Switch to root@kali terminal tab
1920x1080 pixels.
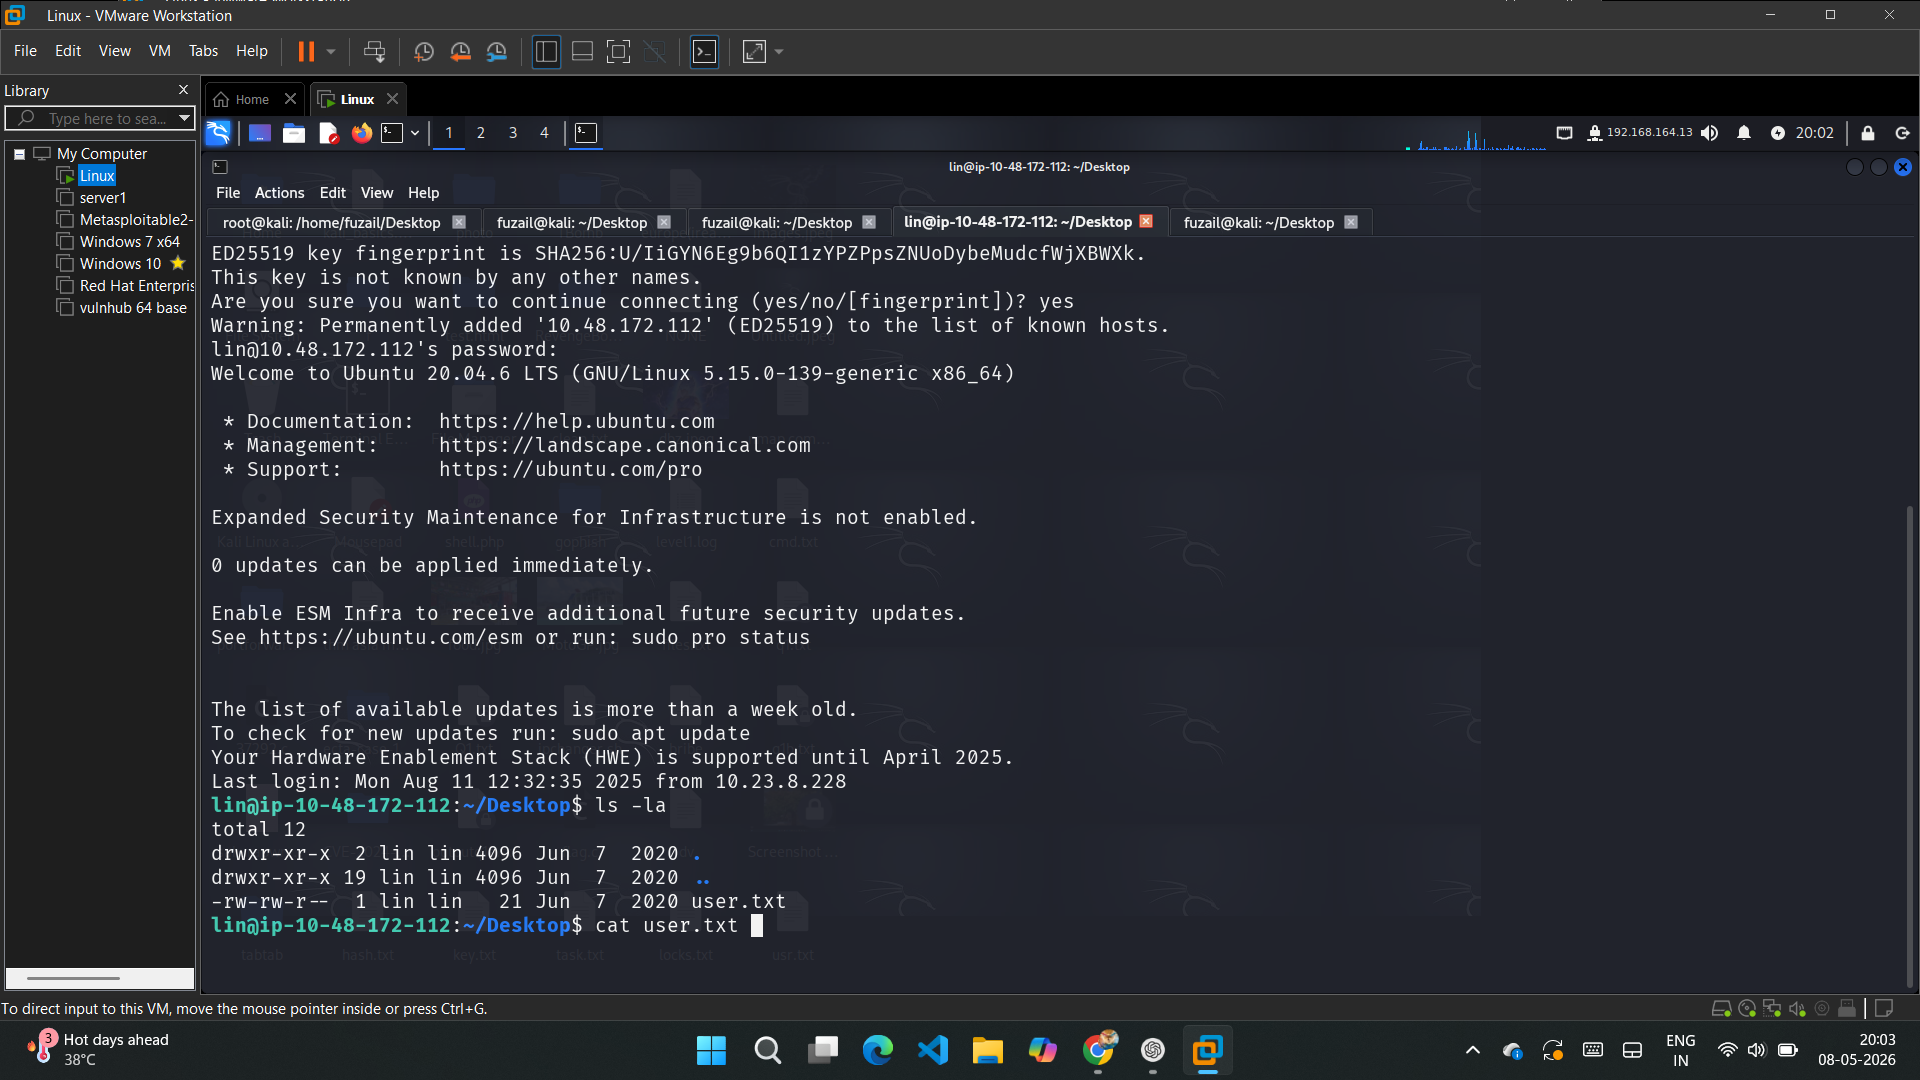[x=331, y=223]
